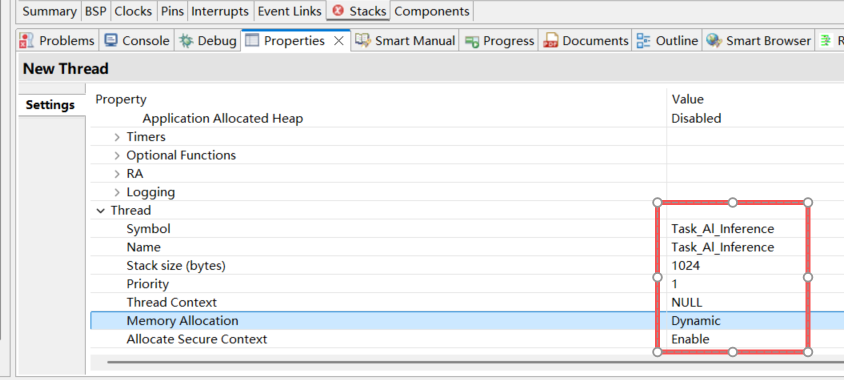
Task: Click the Problems view icon
Action: pyautogui.click(x=25, y=40)
